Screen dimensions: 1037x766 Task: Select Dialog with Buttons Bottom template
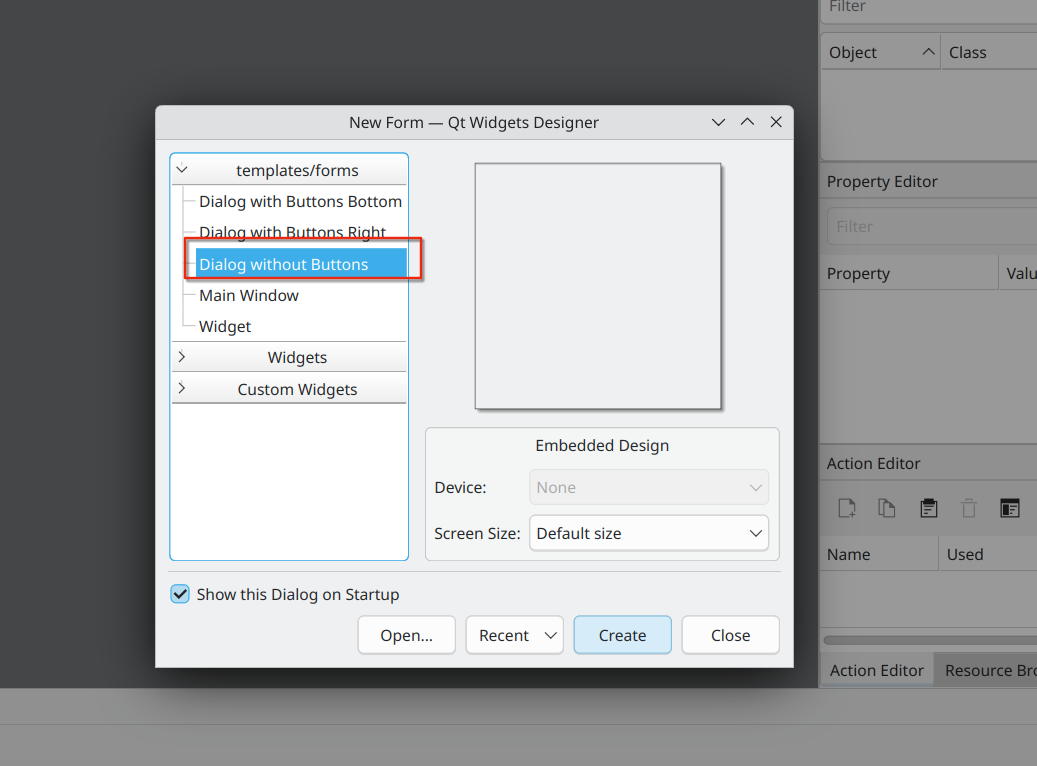coord(300,201)
